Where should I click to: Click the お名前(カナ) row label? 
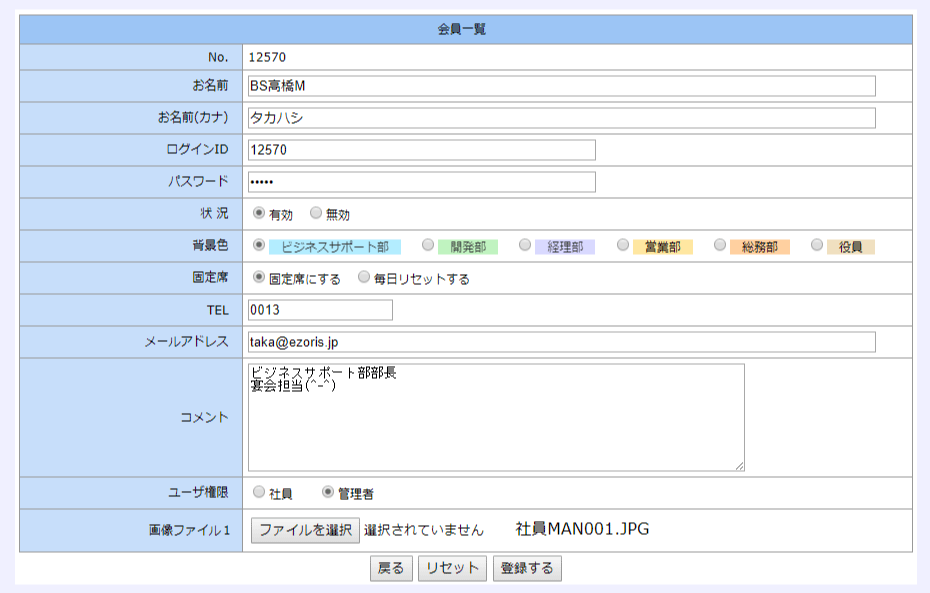193,117
